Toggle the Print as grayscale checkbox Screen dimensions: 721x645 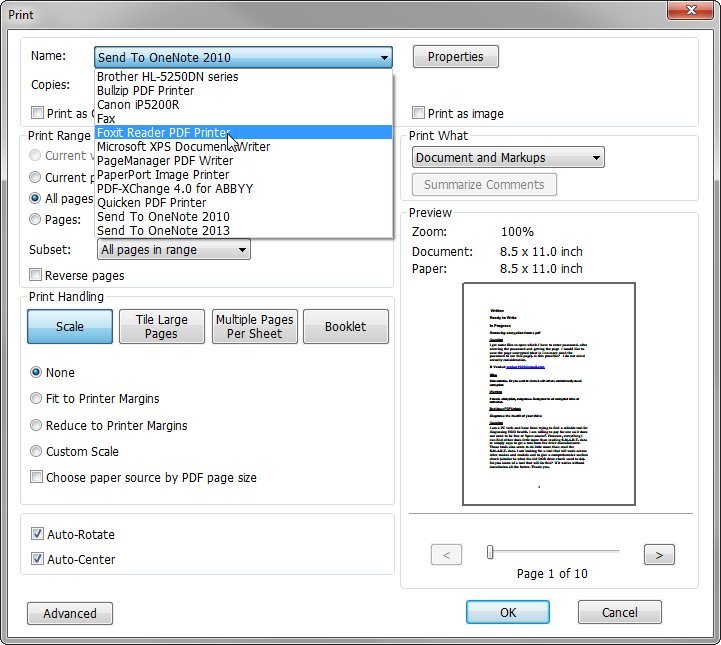pyautogui.click(x=37, y=113)
